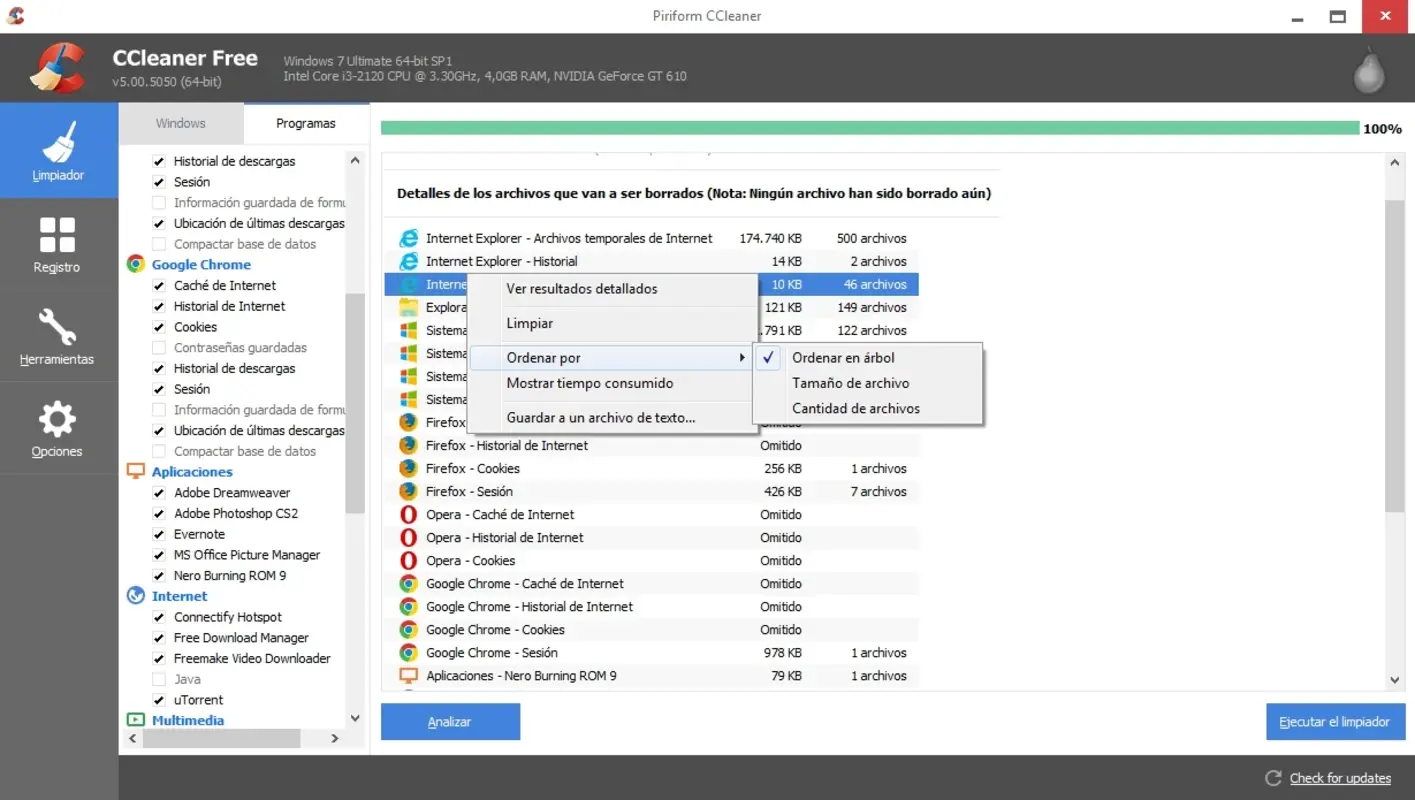This screenshot has width=1415, height=800.
Task: Open Opciones via the gear icon
Action: (57, 418)
